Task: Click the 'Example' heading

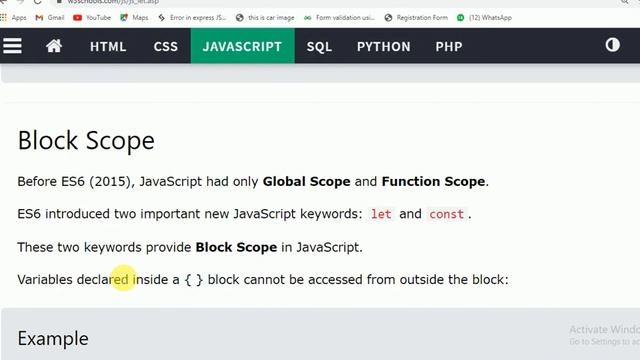Action: [x=53, y=339]
